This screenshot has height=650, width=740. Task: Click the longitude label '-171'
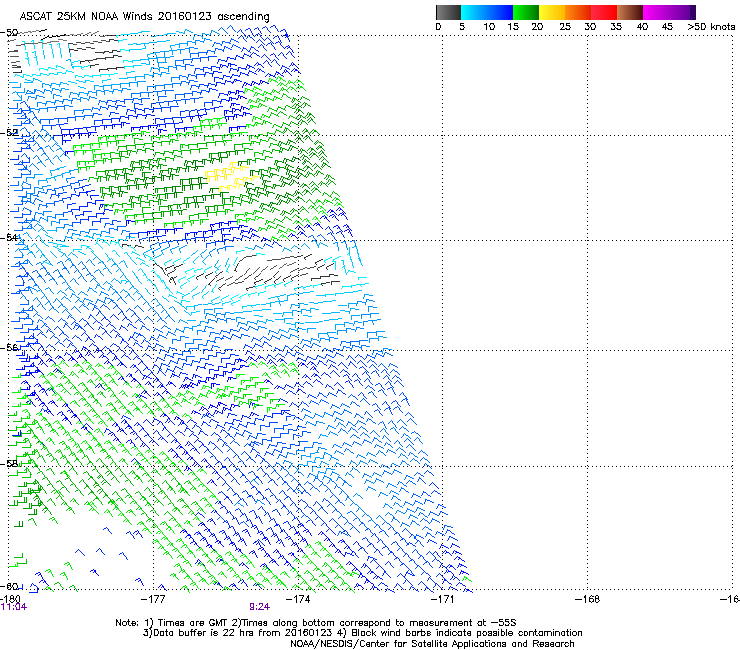443,599
